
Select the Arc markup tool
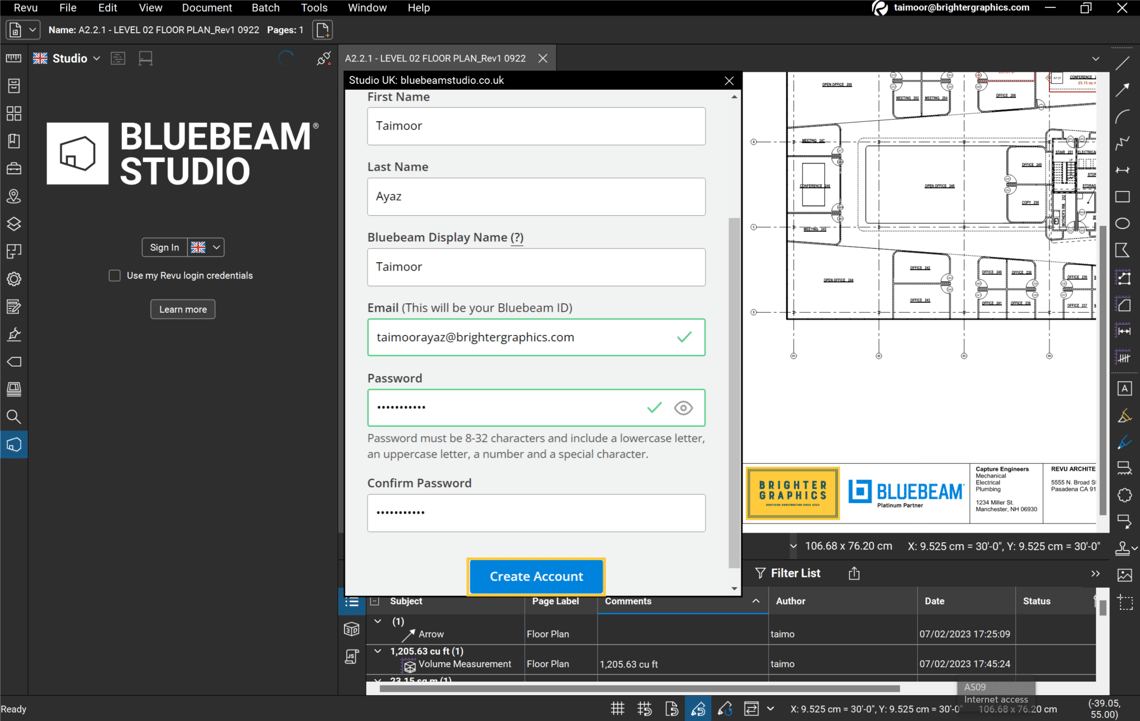click(x=1123, y=116)
